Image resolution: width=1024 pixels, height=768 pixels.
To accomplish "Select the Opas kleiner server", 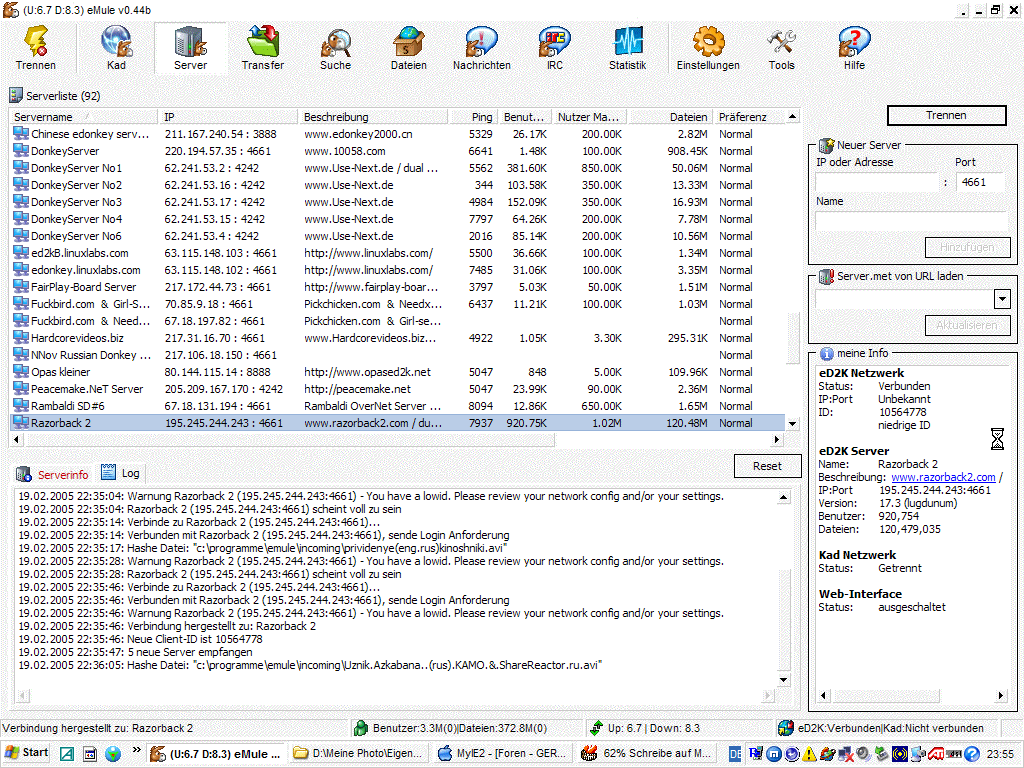I will coord(398,372).
